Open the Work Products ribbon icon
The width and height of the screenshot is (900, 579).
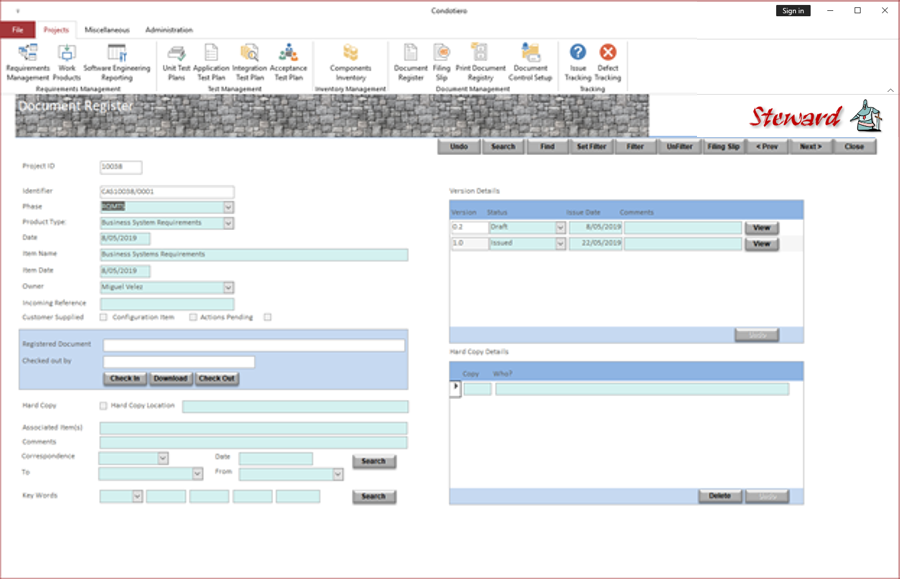click(x=67, y=62)
